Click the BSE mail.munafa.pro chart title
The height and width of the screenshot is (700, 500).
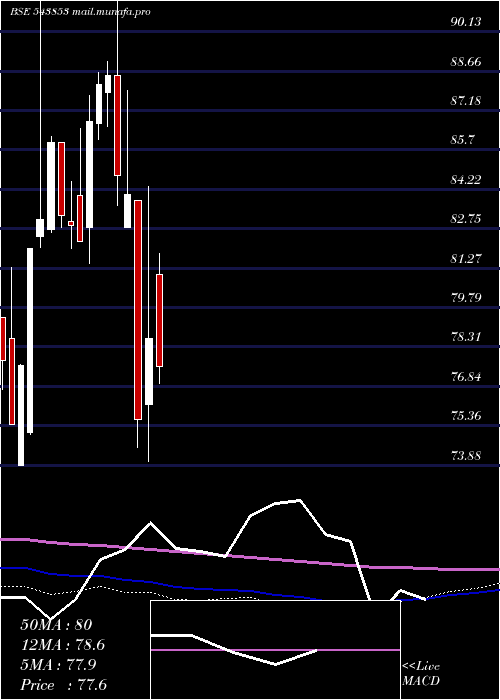tap(80, 12)
